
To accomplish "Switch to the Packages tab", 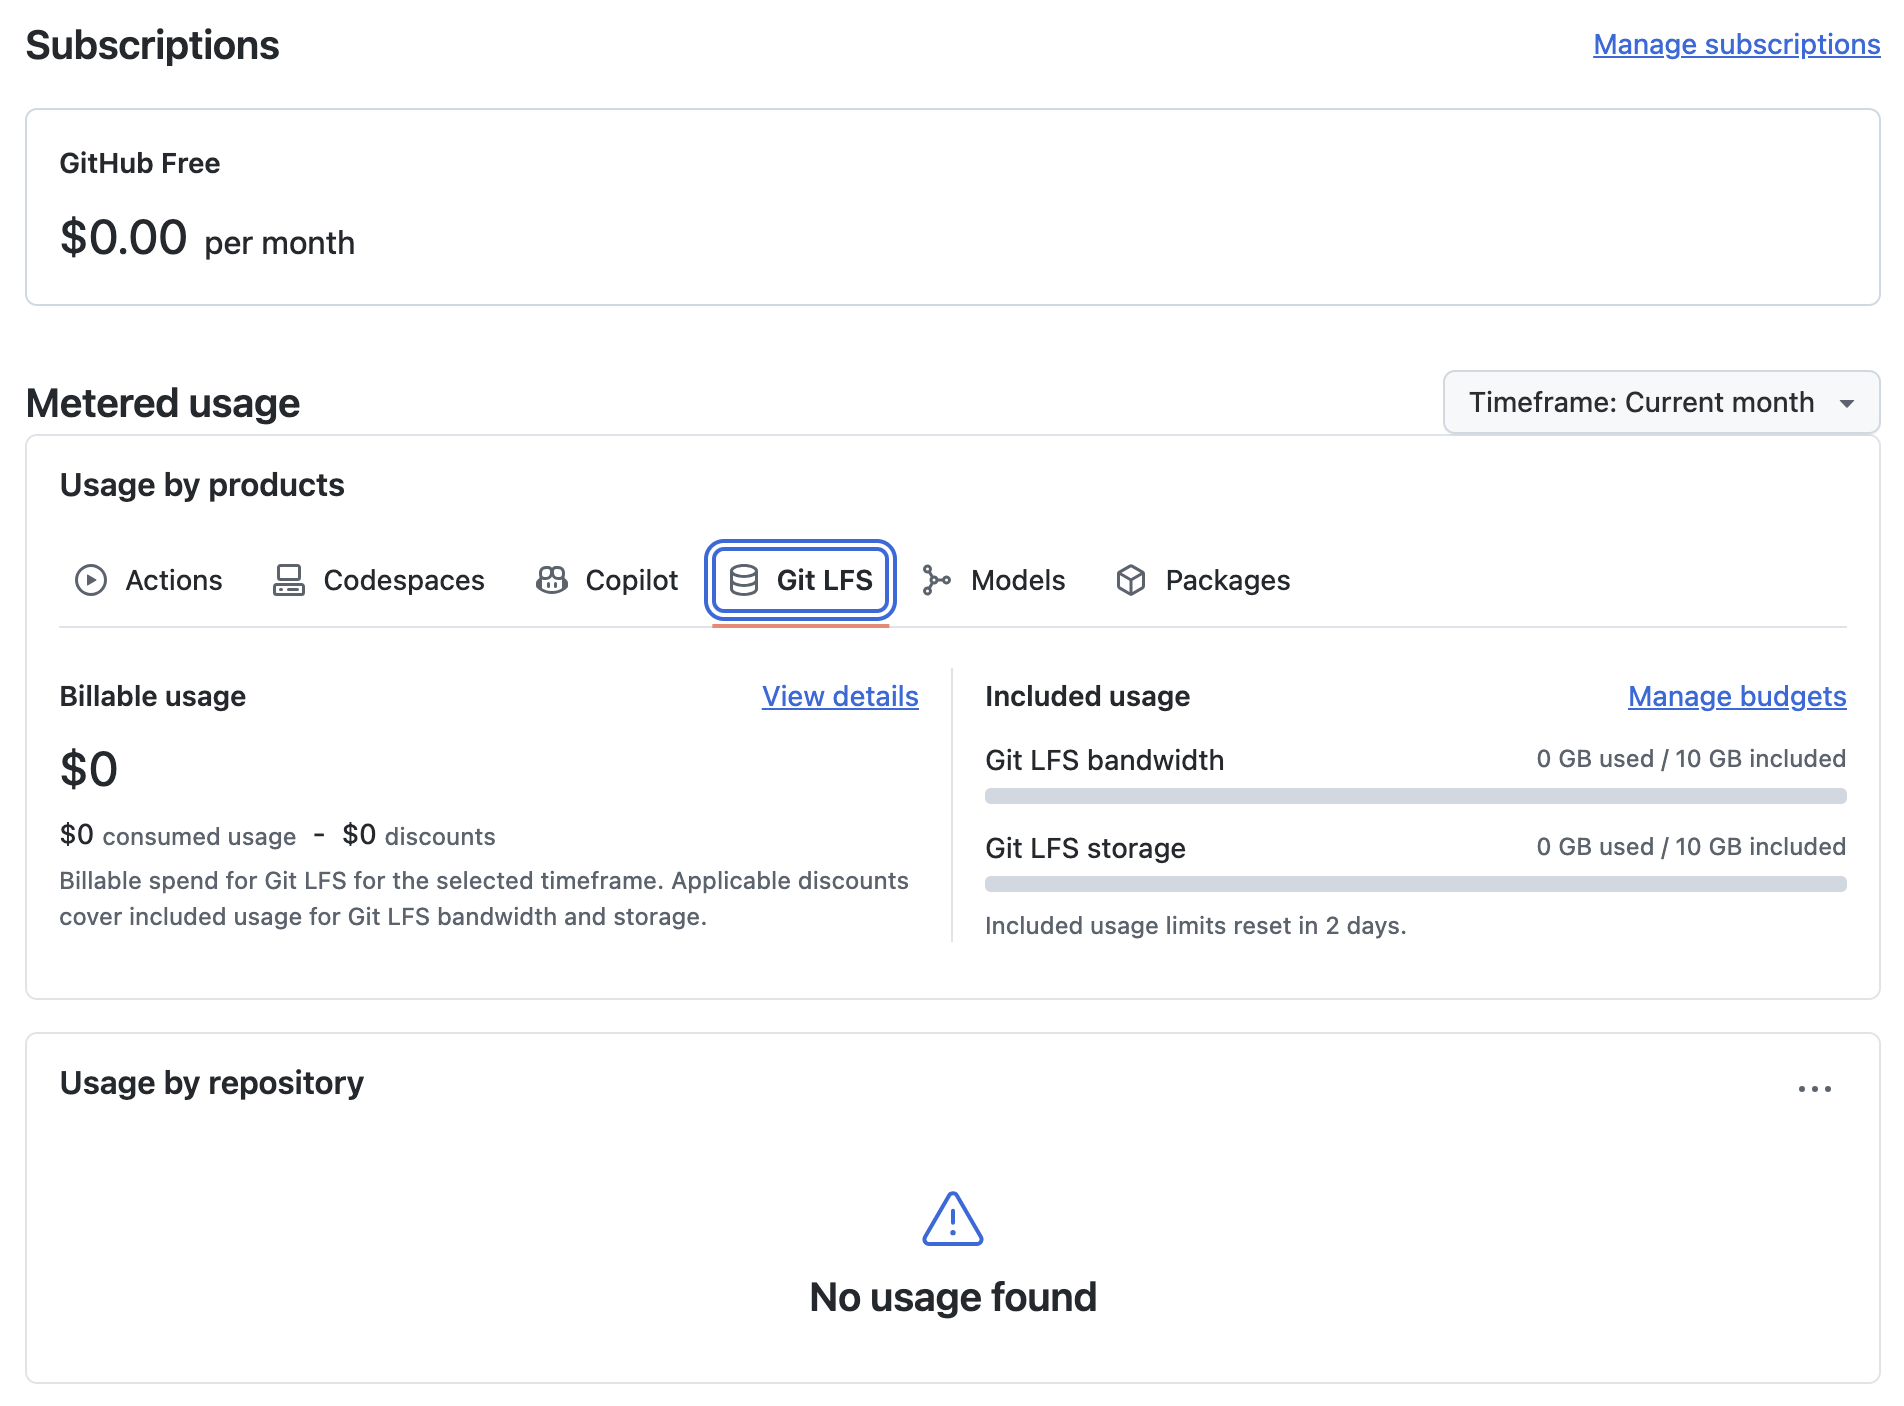I will pos(1203,580).
